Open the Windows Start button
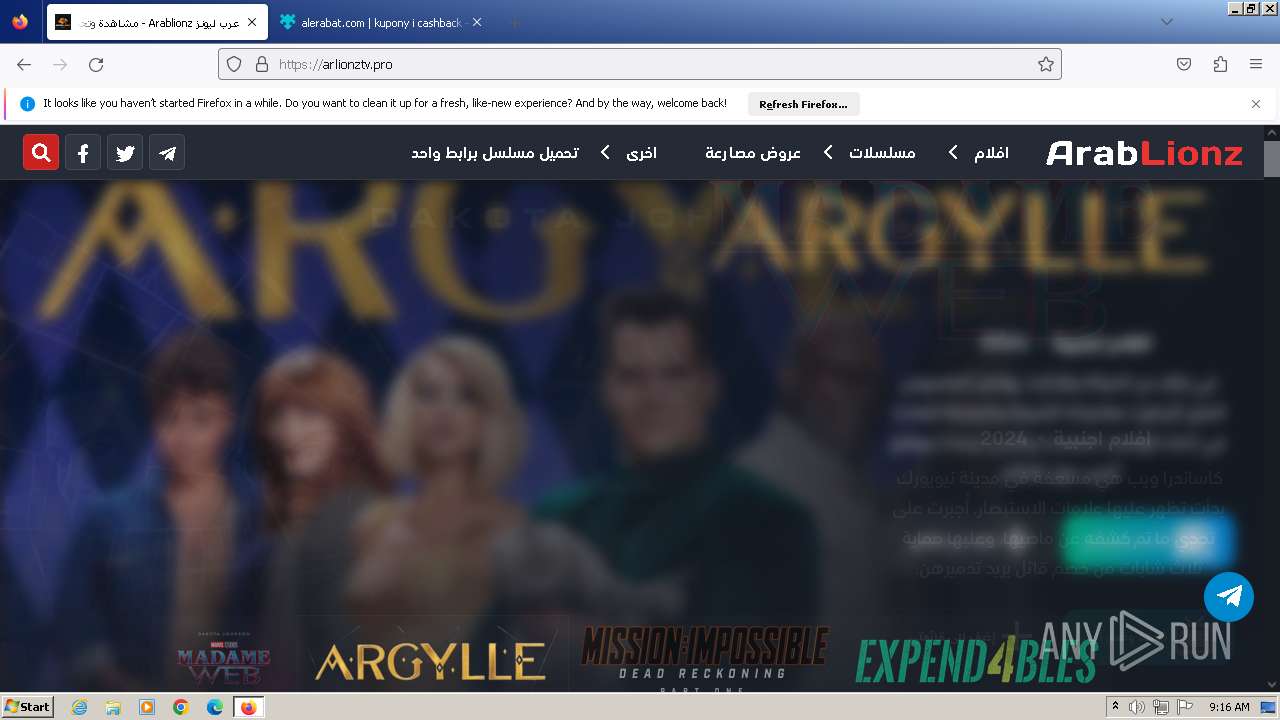The height and width of the screenshot is (720, 1280). point(28,706)
